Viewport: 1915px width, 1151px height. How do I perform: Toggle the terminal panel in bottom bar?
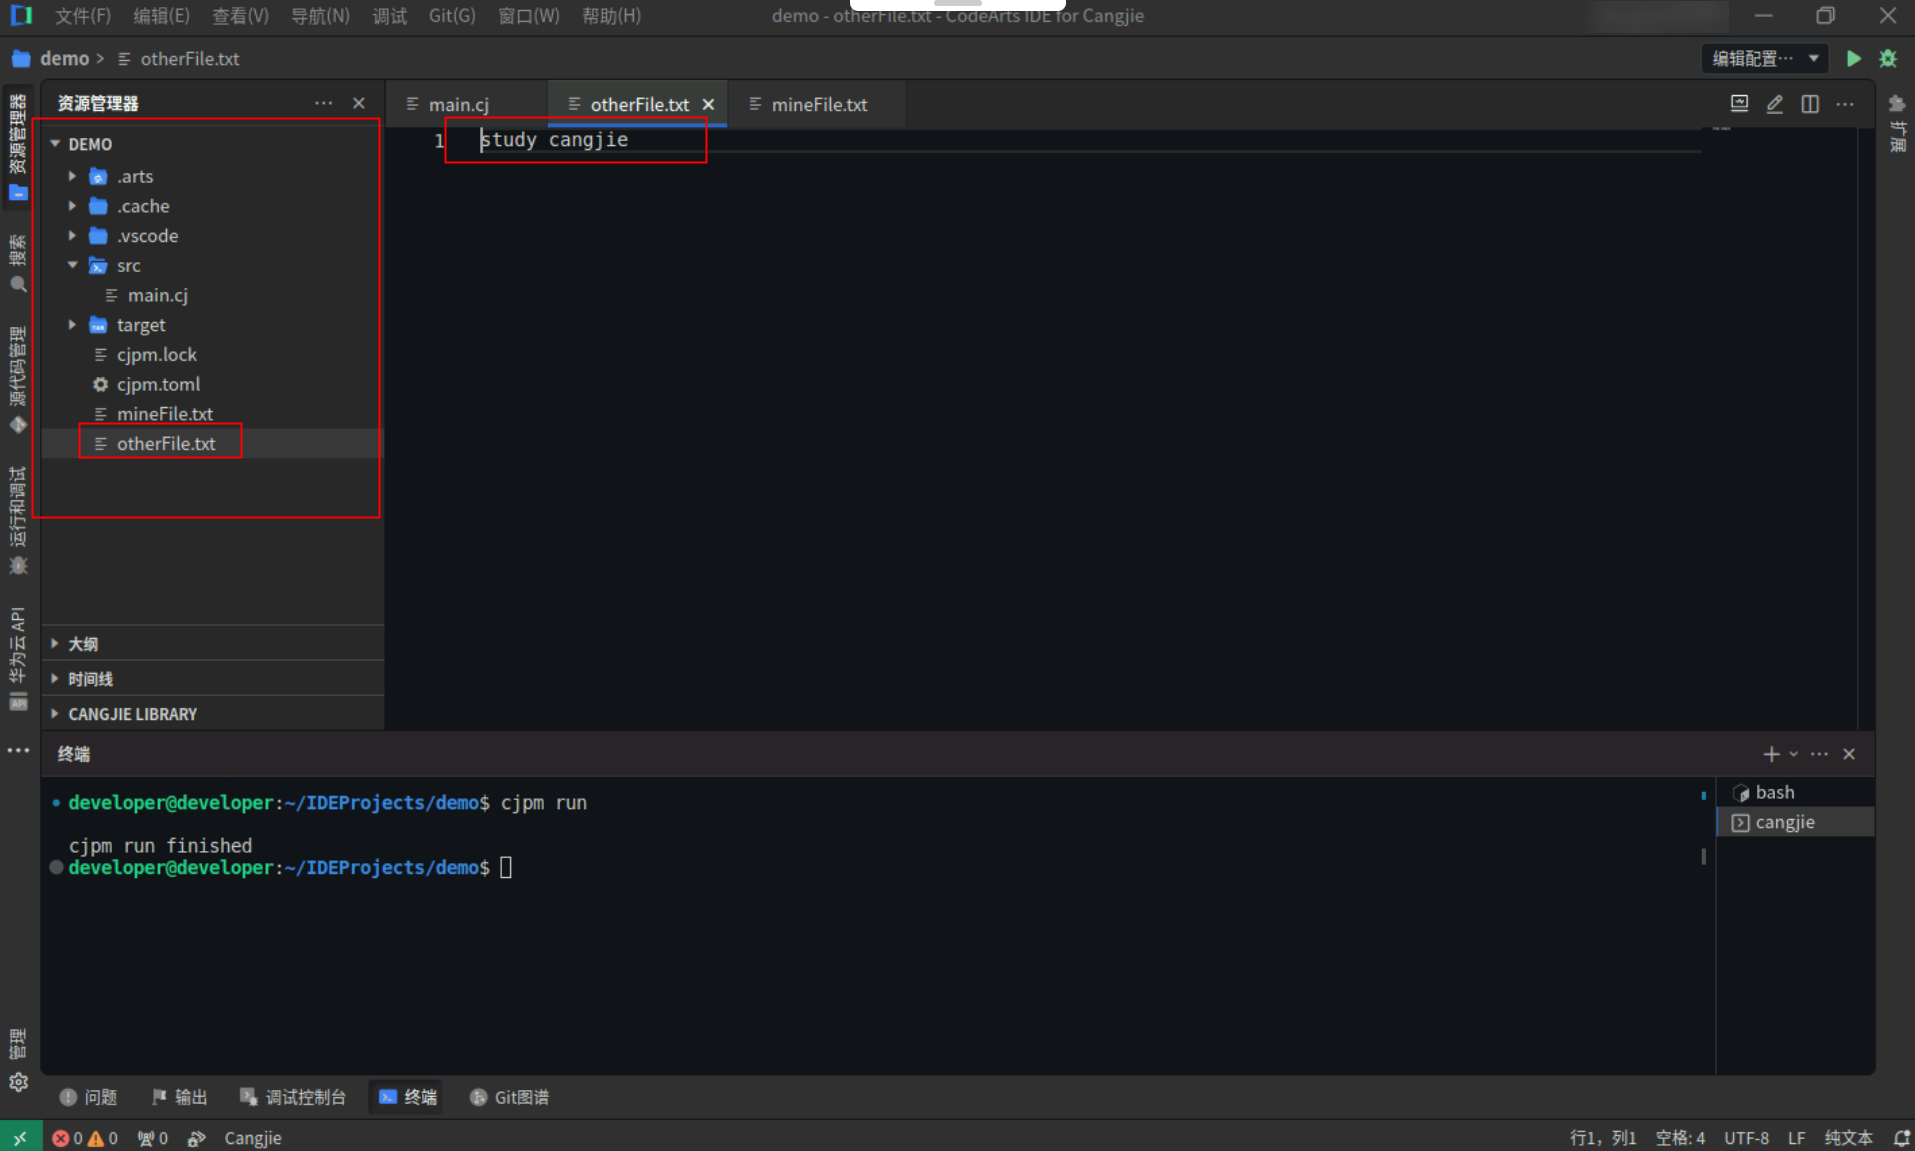(x=408, y=1097)
